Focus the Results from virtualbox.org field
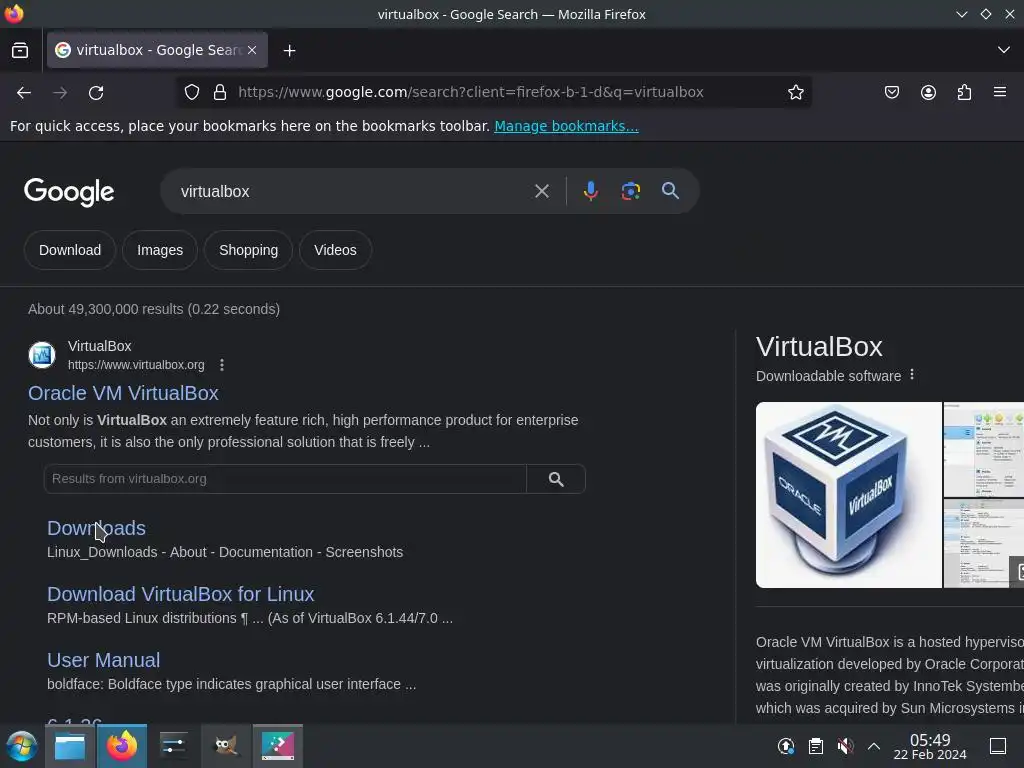 pos(285,479)
